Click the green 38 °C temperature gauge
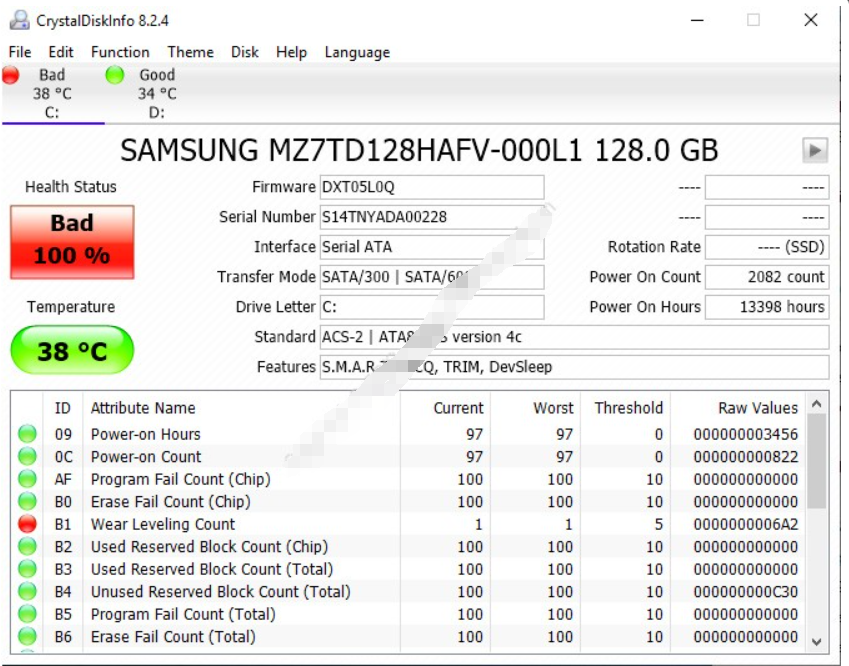Viewport: 849px width, 666px height. [71, 349]
